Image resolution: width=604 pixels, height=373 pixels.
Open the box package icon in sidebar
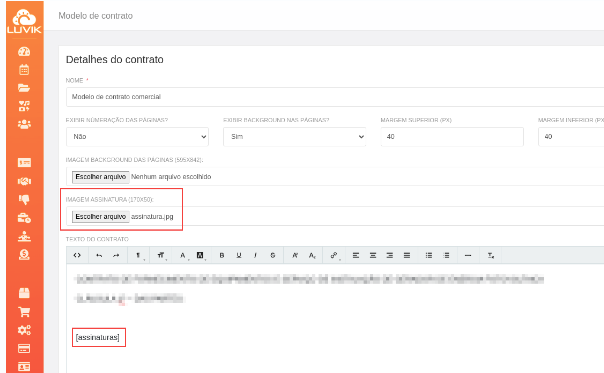(24, 293)
